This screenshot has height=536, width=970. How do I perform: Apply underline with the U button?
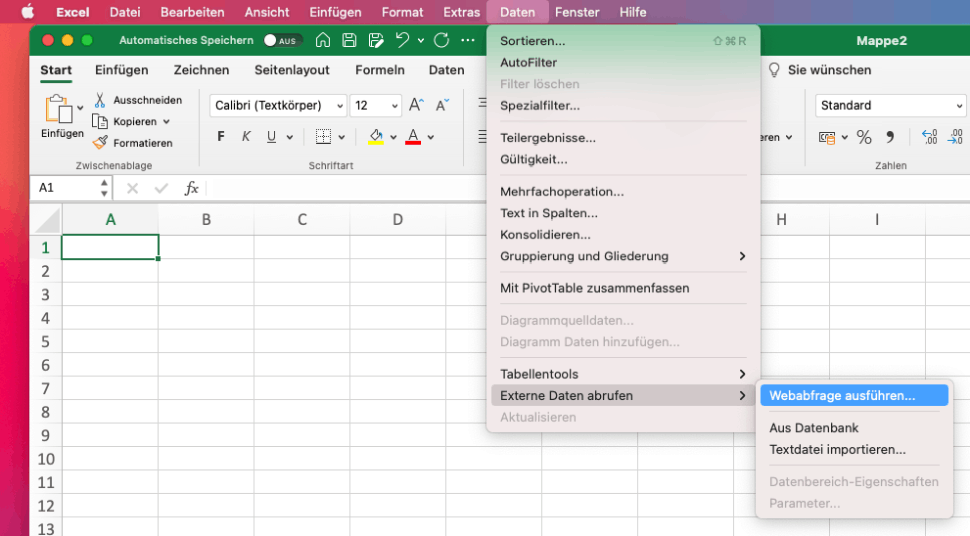(x=271, y=137)
